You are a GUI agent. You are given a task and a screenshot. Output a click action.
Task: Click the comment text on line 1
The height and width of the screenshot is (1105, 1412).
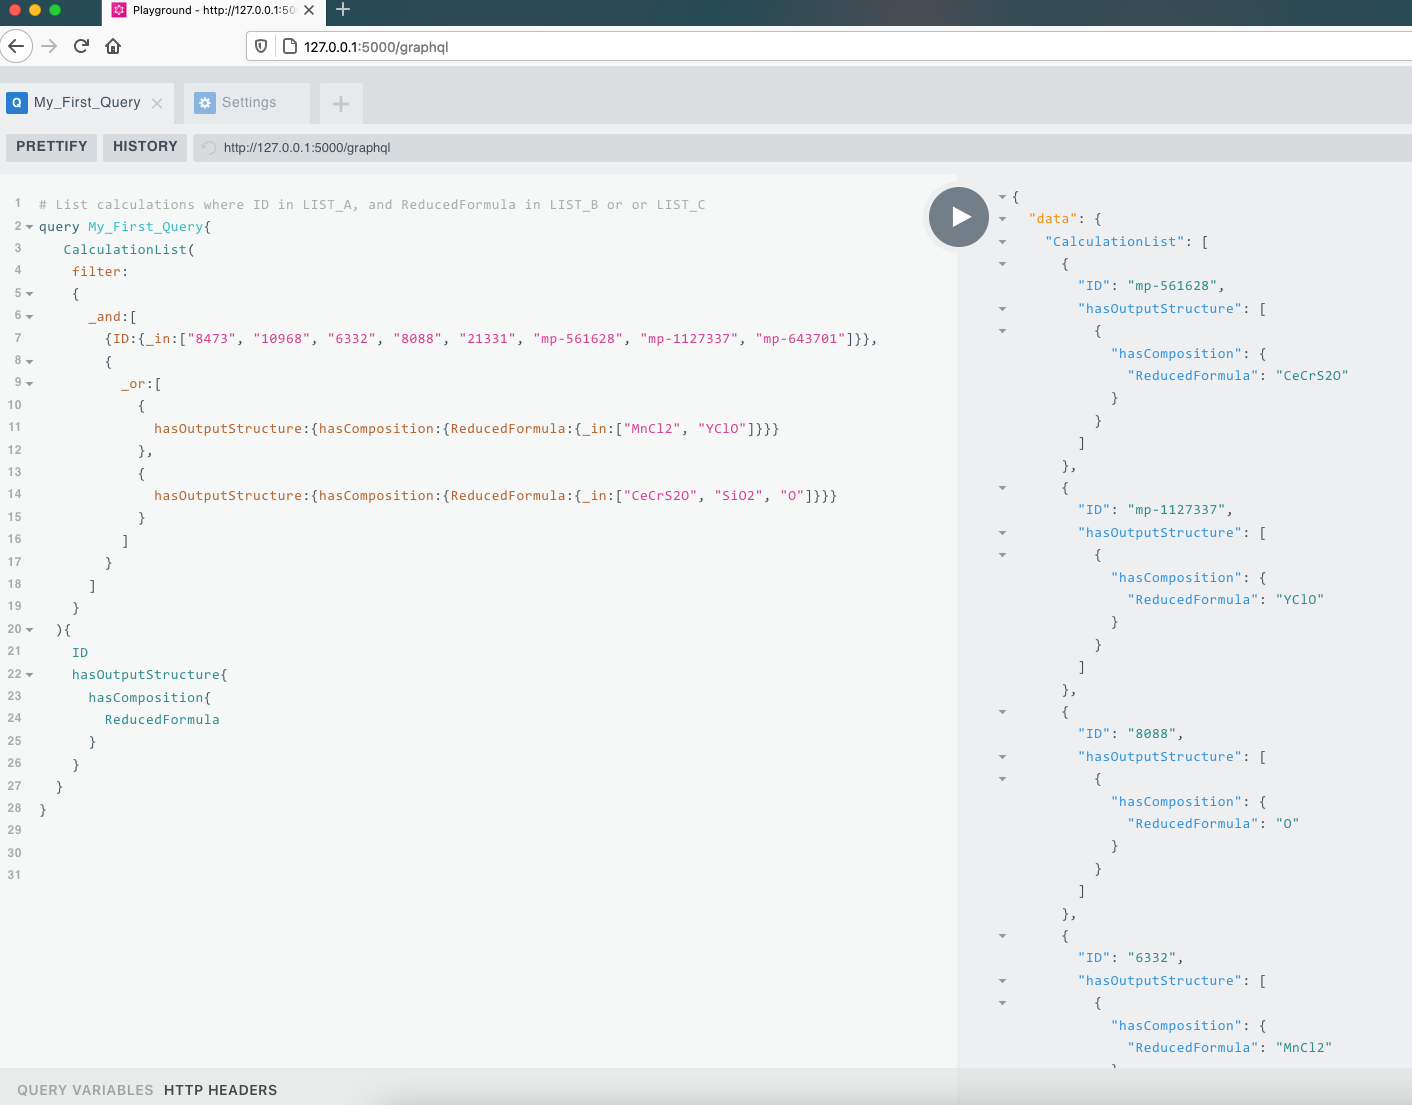(x=372, y=205)
